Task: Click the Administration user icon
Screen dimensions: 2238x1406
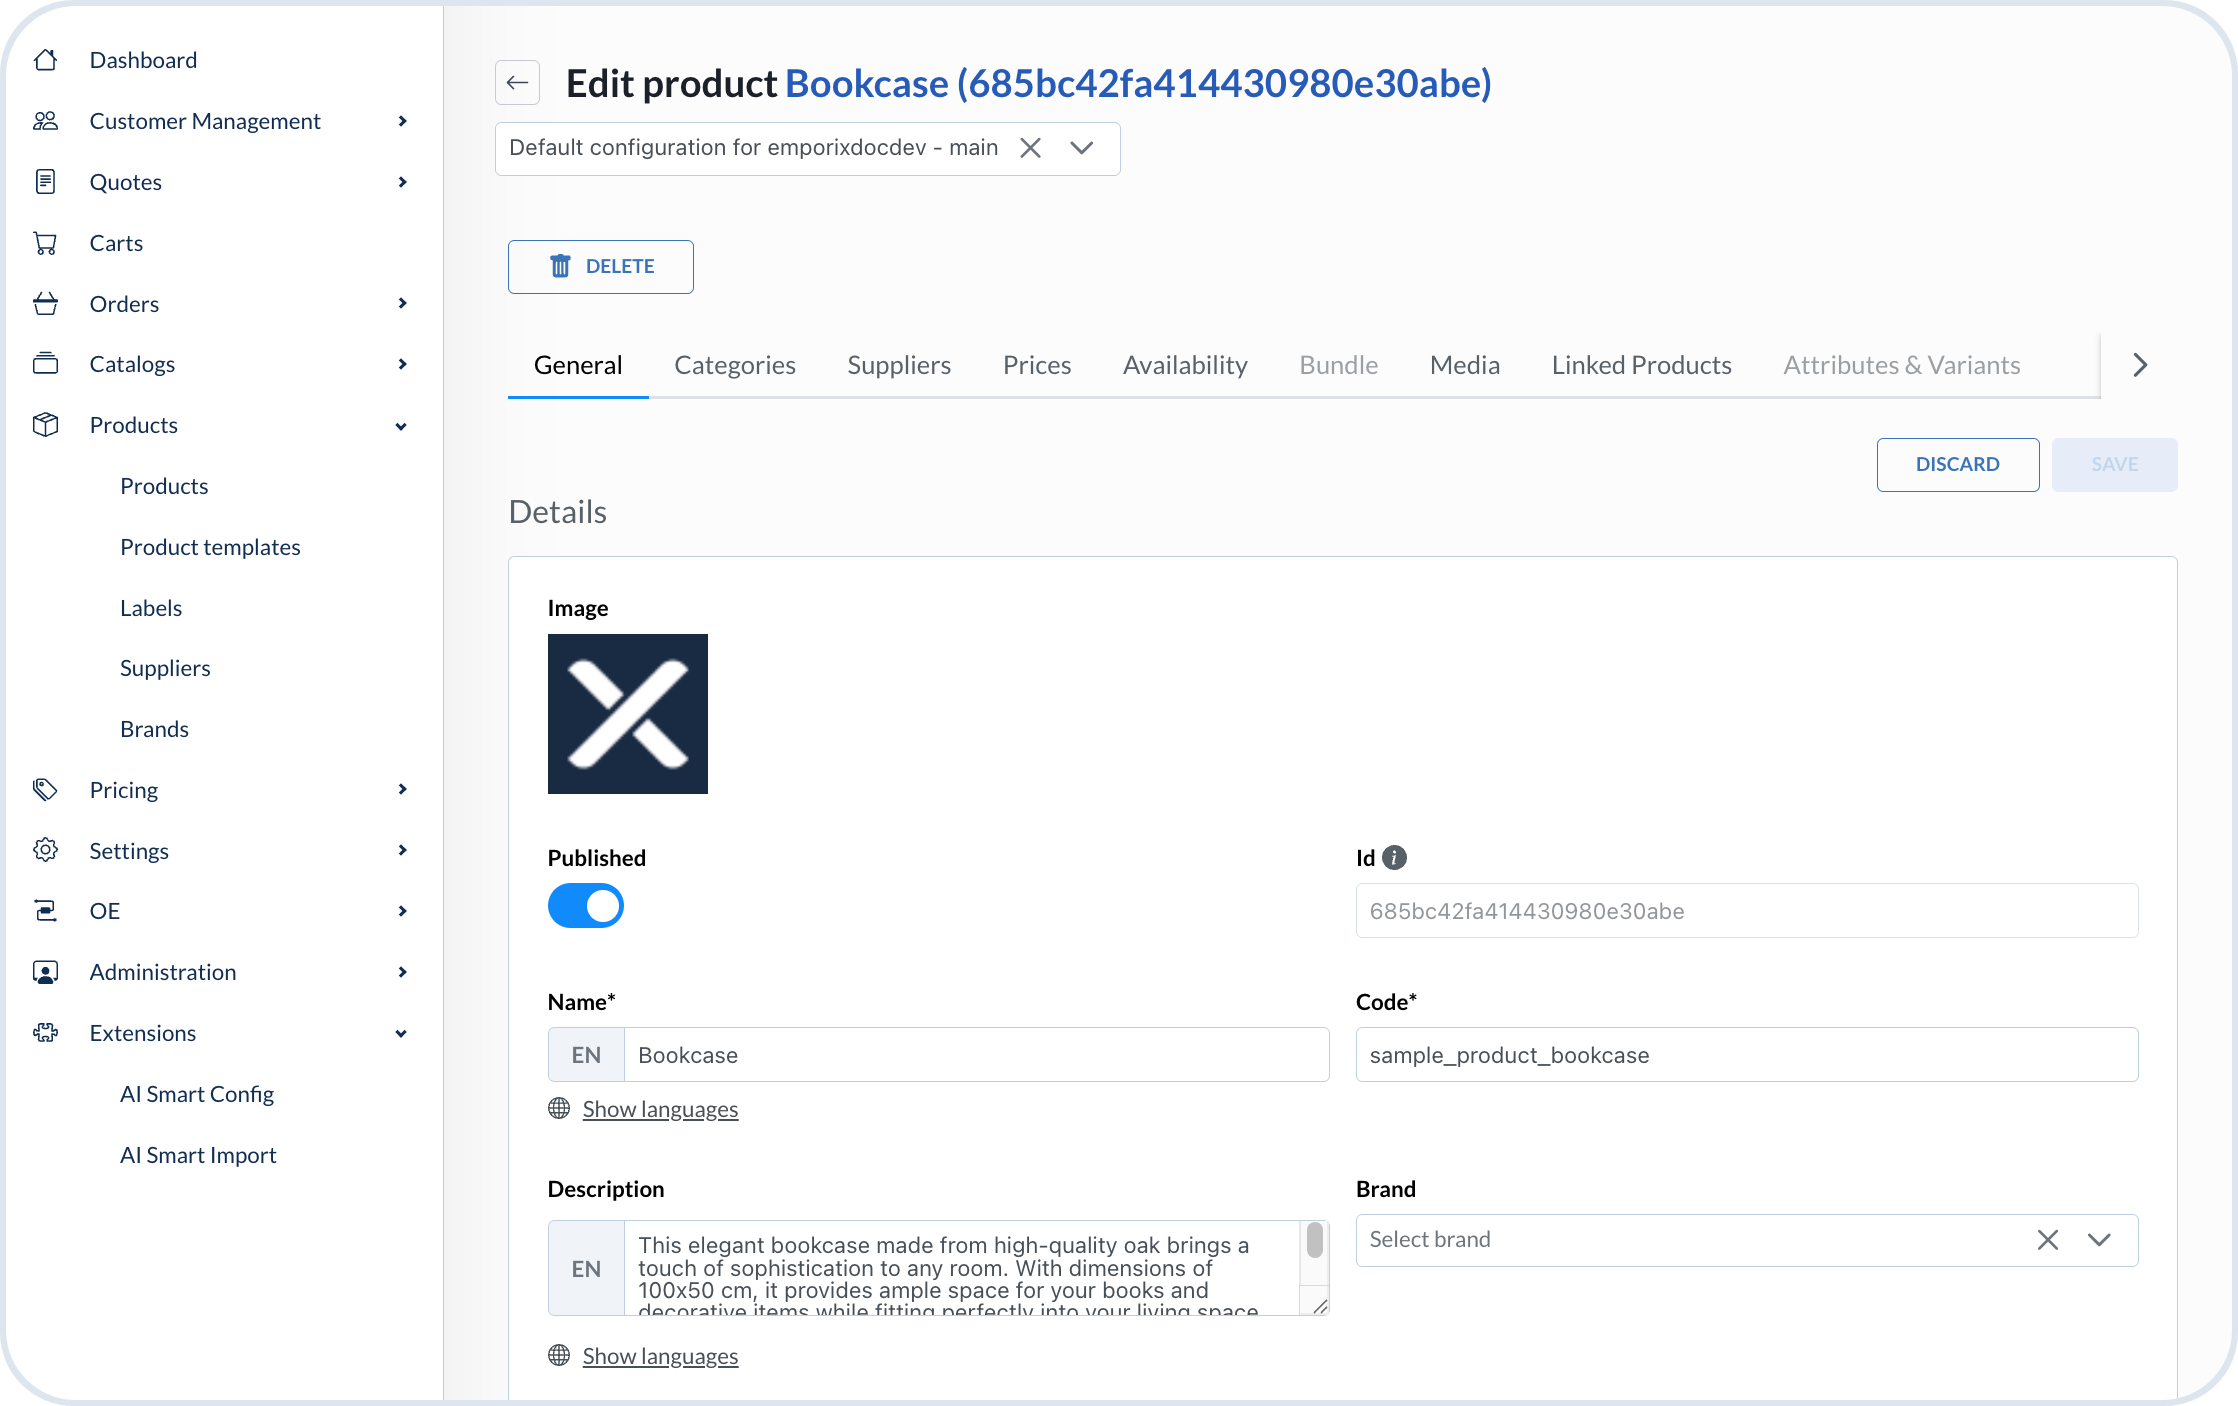Action: [x=45, y=971]
